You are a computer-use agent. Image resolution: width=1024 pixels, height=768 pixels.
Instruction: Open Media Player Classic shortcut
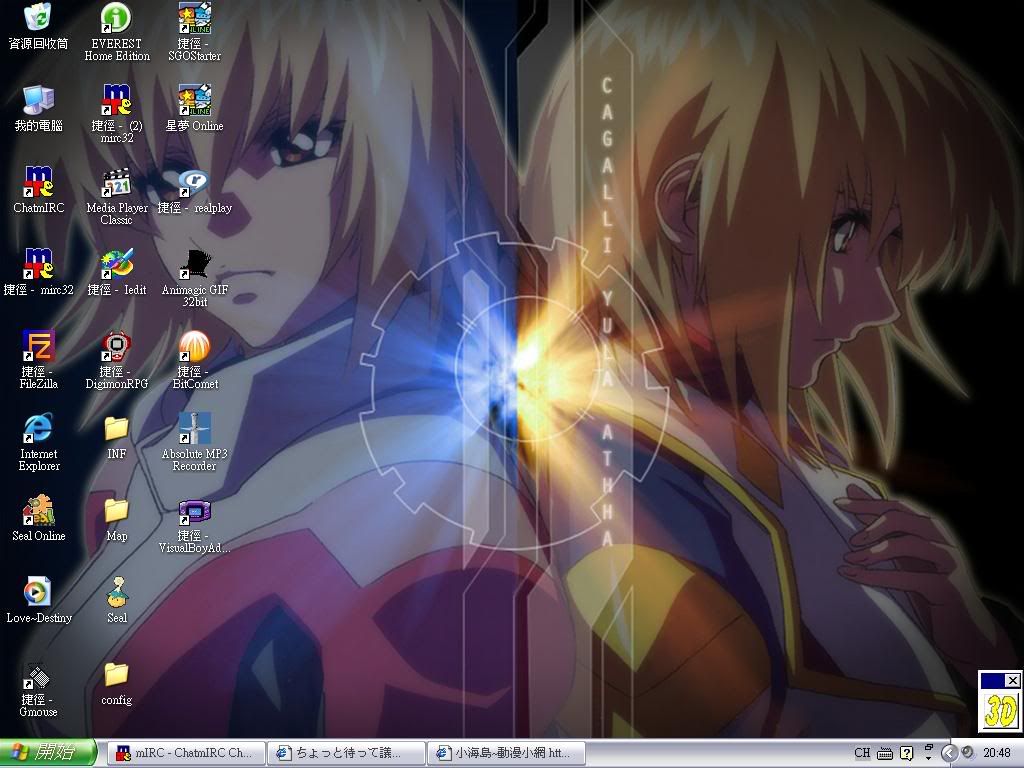pyautogui.click(x=117, y=183)
